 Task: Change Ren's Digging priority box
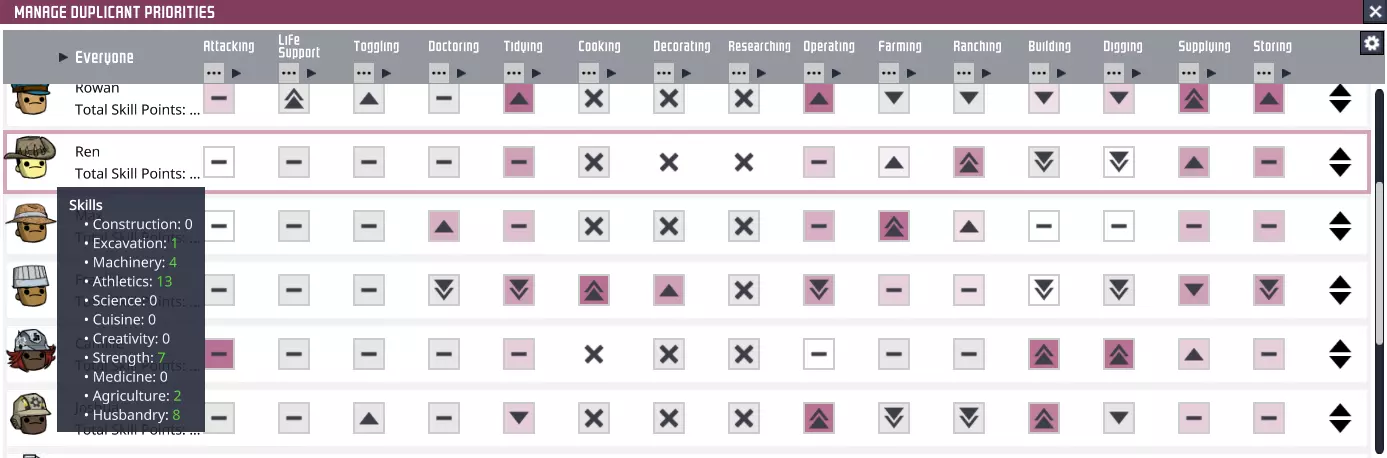[x=1118, y=162]
